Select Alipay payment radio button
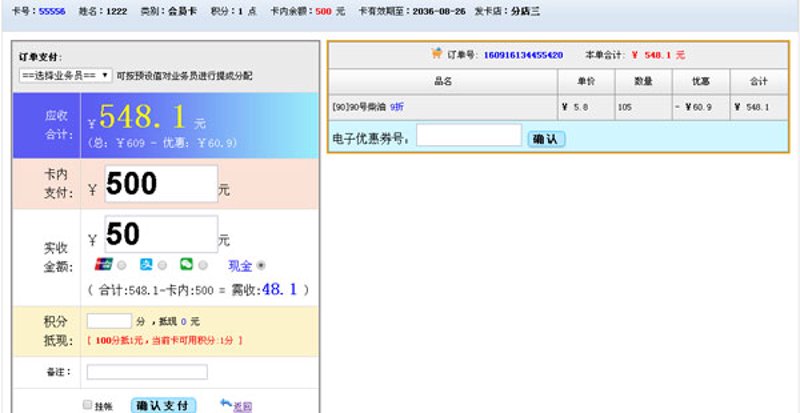Image resolution: width=800 pixels, height=413 pixels. click(x=162, y=265)
